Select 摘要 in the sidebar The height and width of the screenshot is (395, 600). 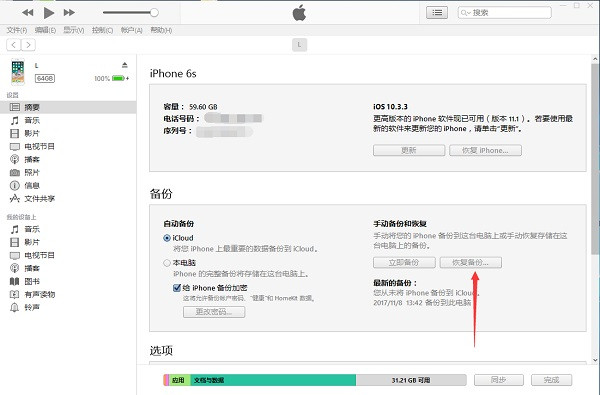(68, 107)
